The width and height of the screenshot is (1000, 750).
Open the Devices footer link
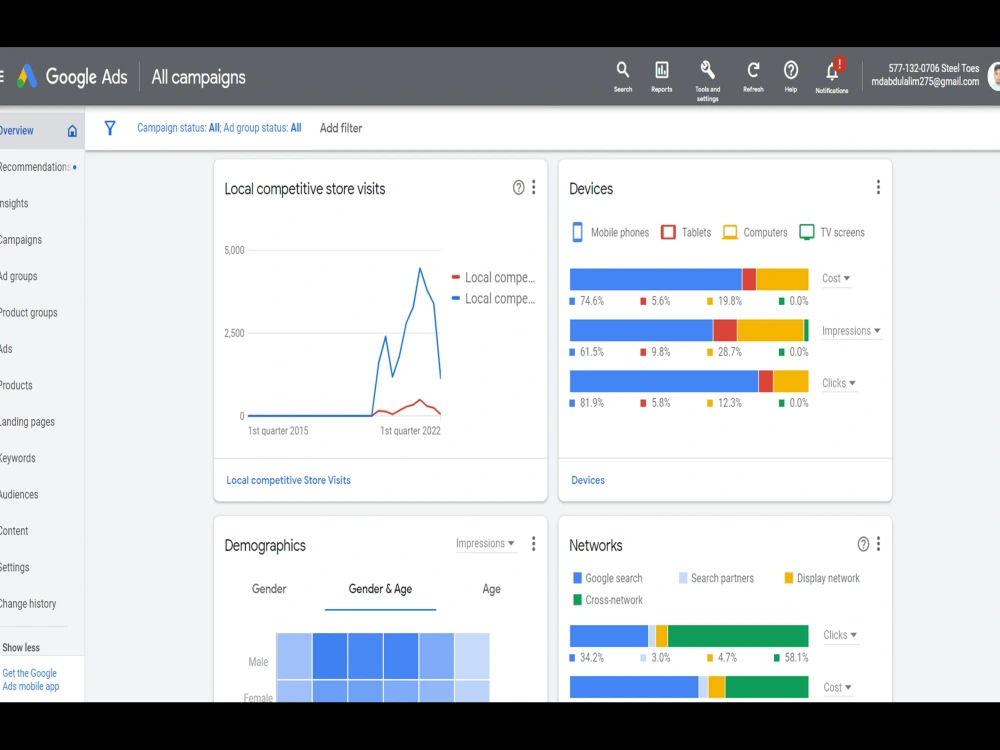588,480
